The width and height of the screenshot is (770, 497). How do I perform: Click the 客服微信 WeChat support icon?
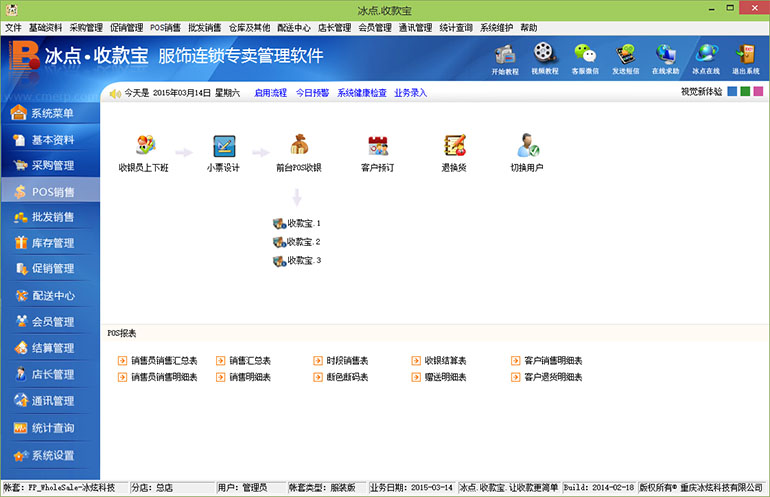coord(585,54)
